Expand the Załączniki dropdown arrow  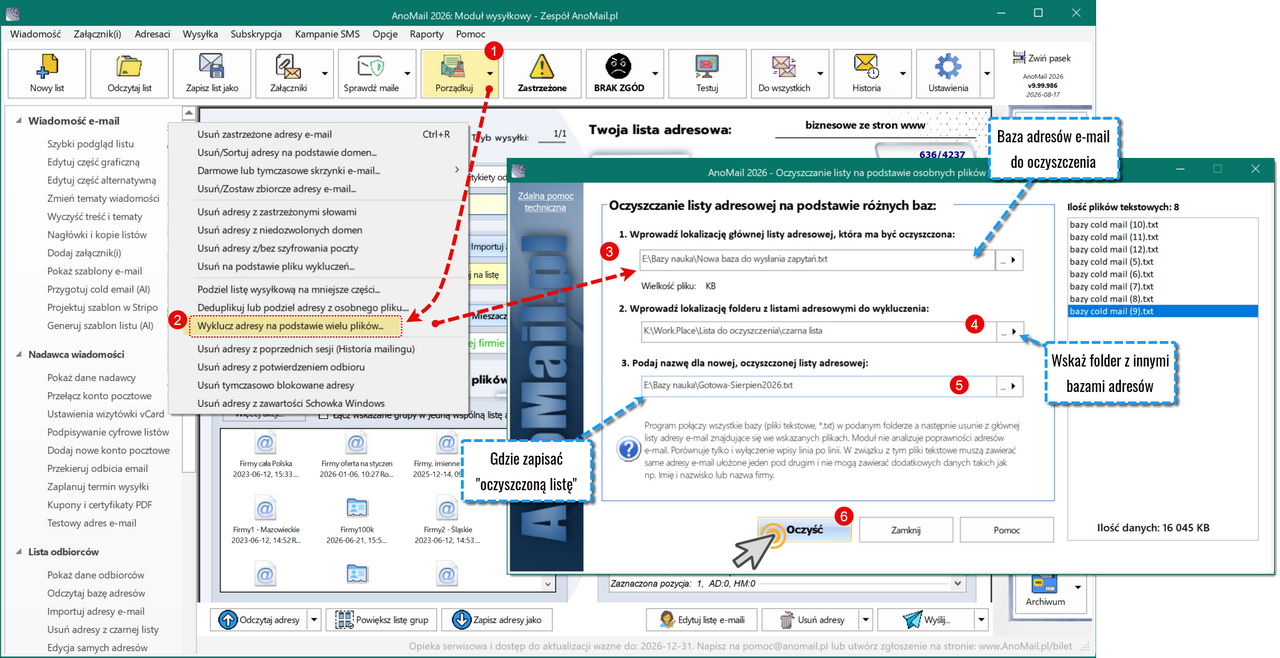(x=325, y=73)
